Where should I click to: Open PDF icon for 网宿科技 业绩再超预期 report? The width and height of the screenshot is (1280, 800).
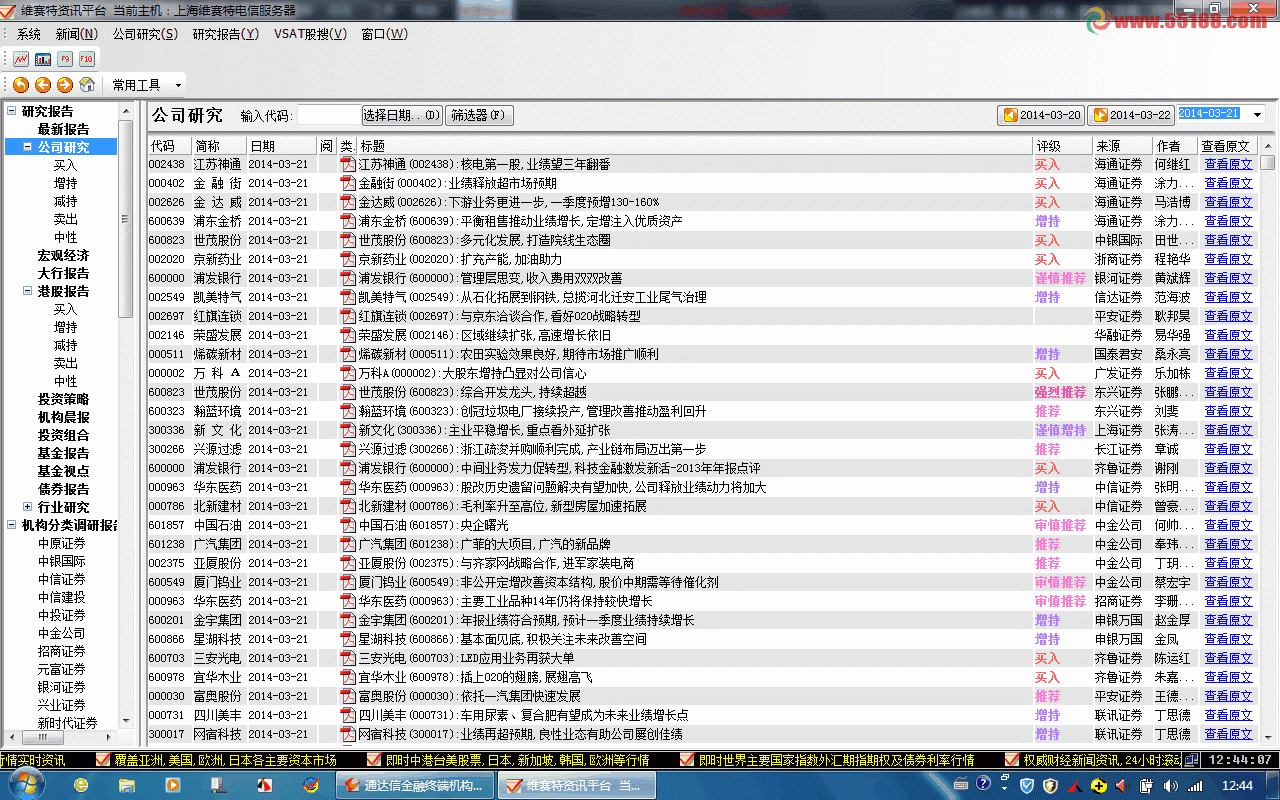(x=348, y=734)
